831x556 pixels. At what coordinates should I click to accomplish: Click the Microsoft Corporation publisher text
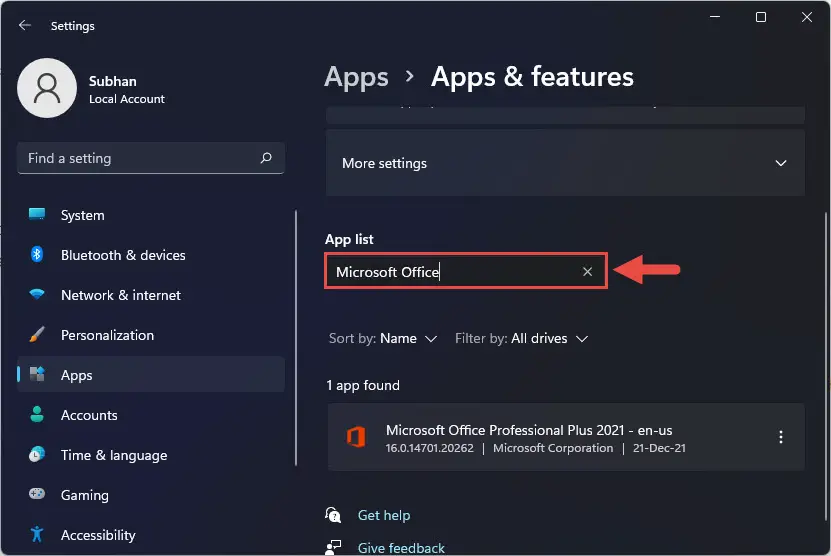pyautogui.click(x=553, y=448)
